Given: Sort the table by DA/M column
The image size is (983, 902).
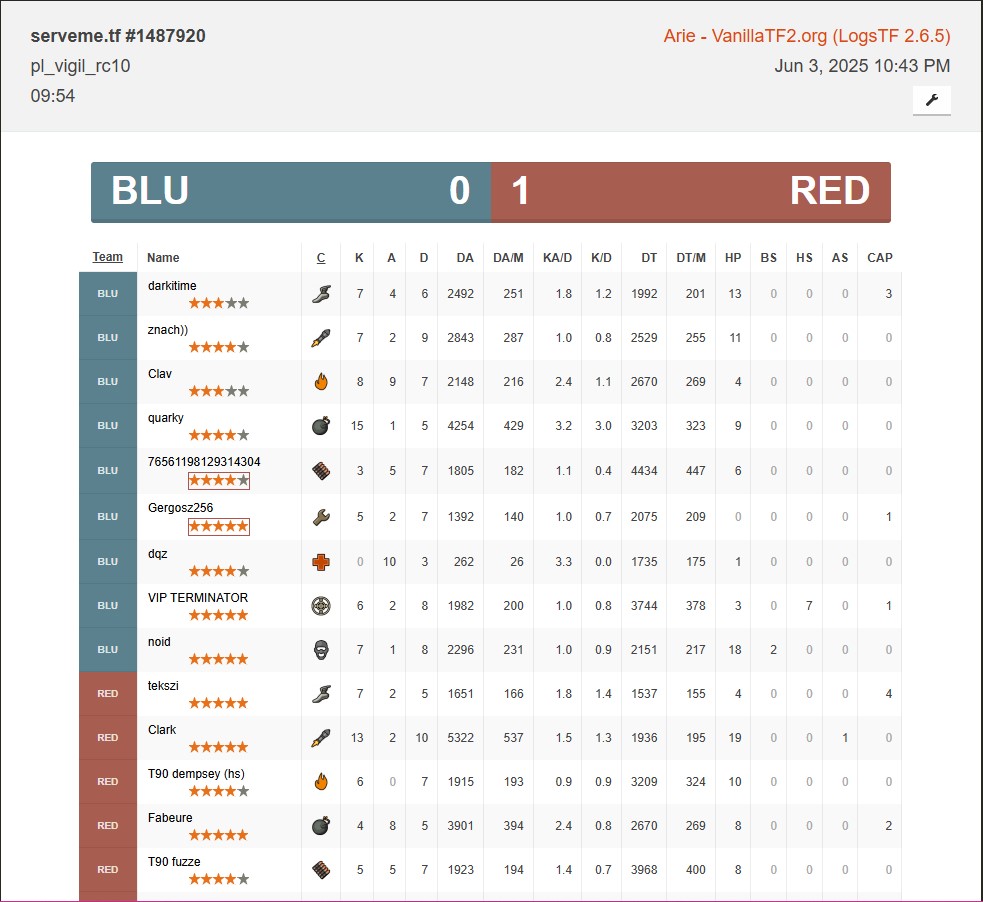Looking at the screenshot, I should click(508, 258).
